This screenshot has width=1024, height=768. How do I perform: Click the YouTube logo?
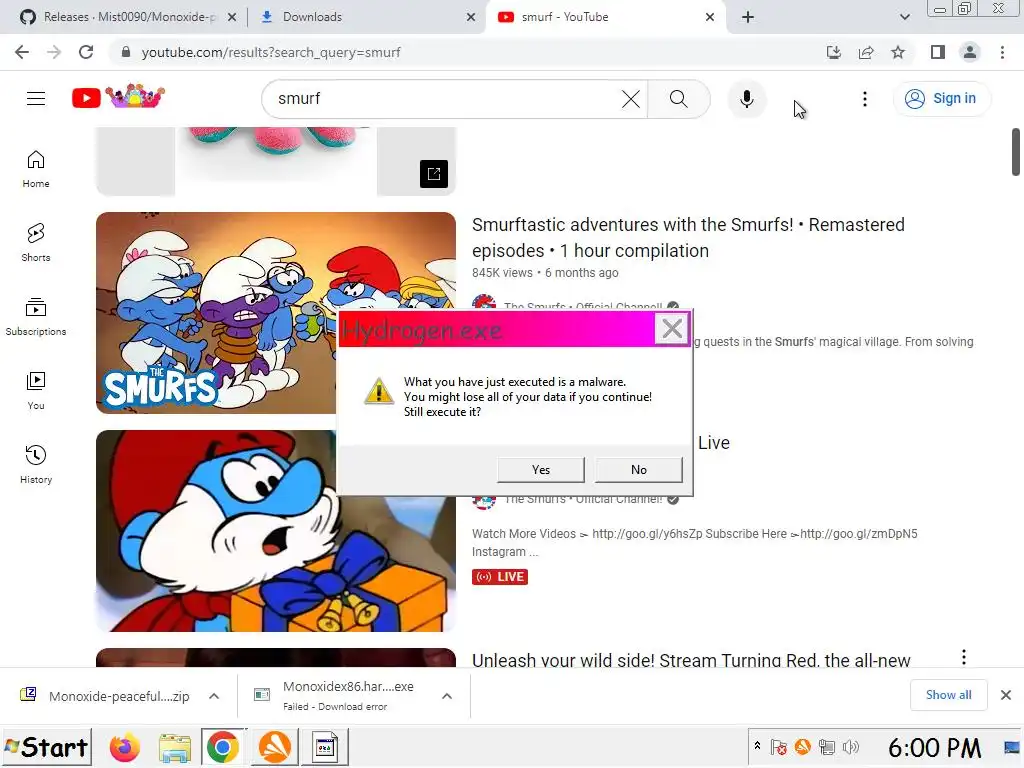[x=118, y=97]
